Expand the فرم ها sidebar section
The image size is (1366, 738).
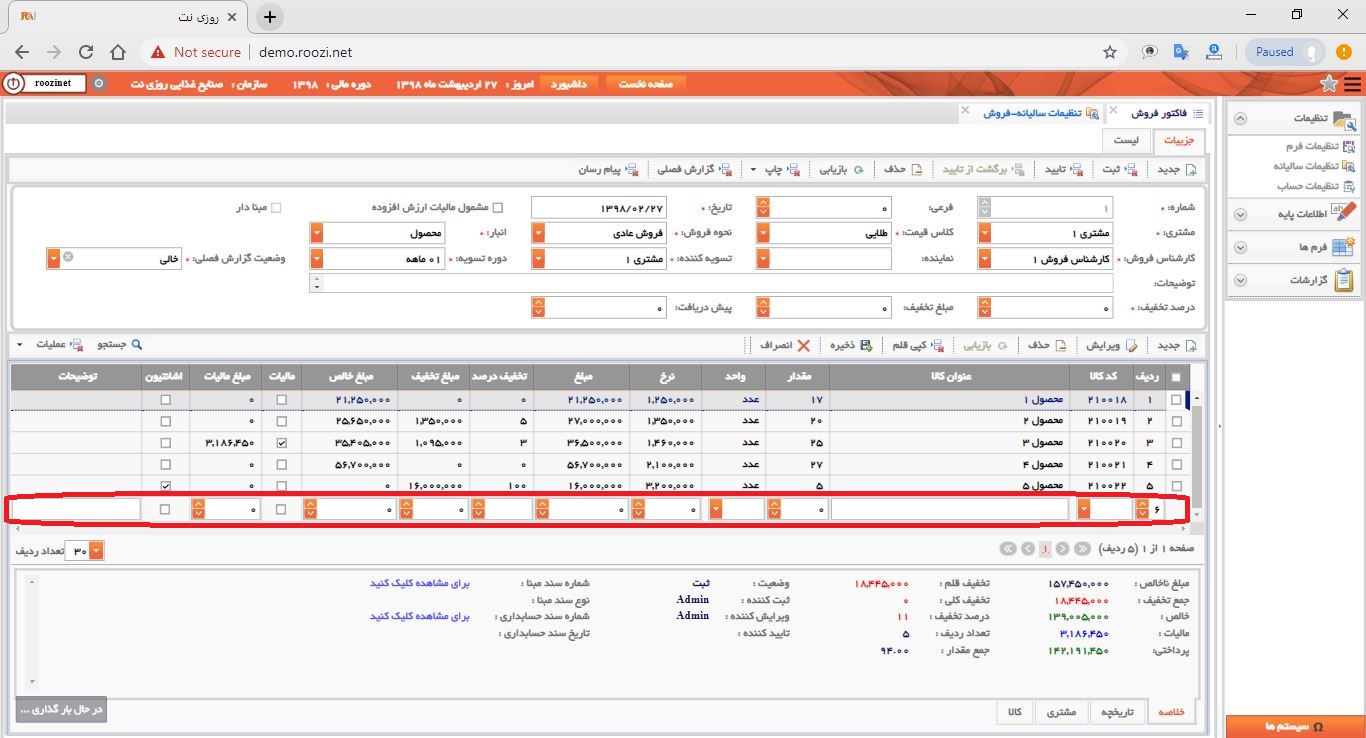point(1240,247)
